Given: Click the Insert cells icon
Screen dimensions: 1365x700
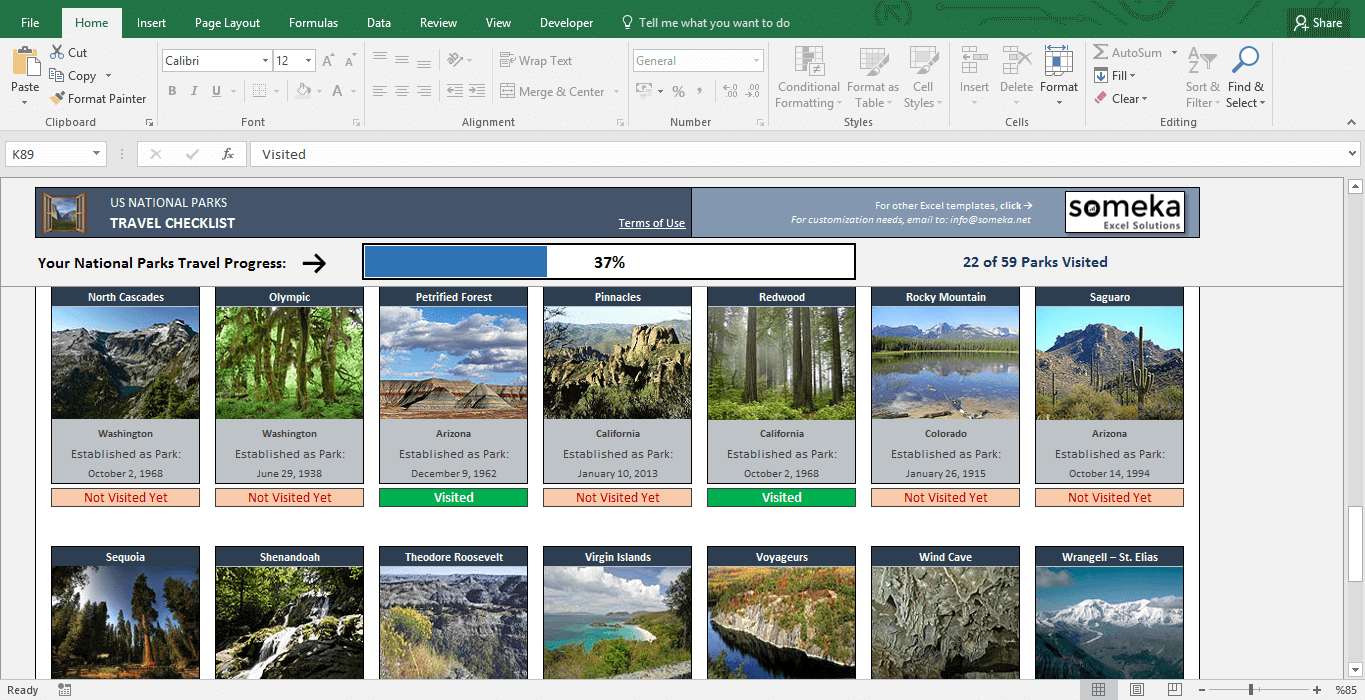Looking at the screenshot, I should 974,61.
